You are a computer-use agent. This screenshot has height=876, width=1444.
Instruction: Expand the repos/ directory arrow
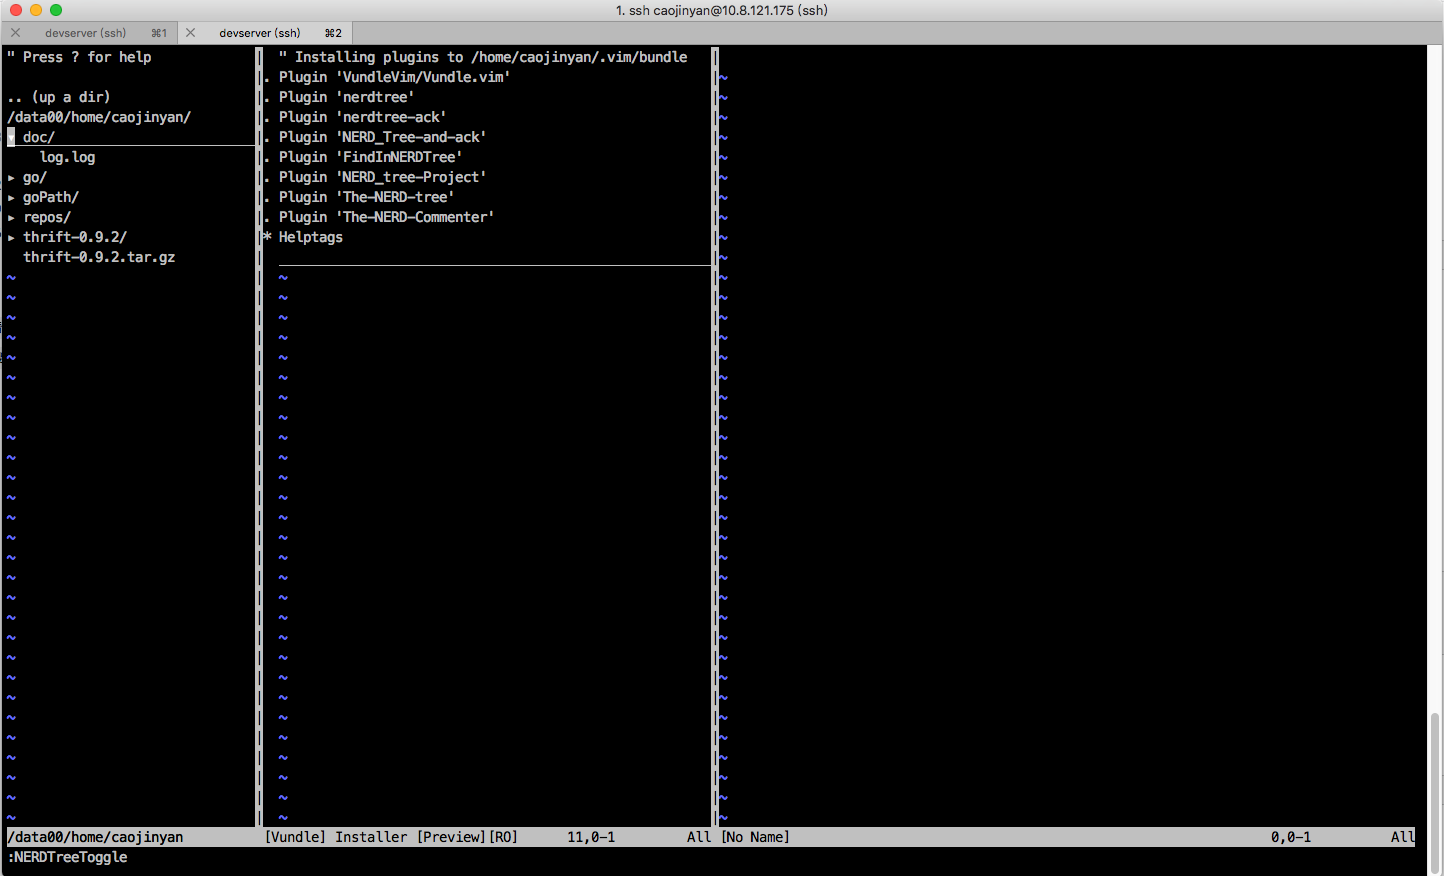click(11, 217)
